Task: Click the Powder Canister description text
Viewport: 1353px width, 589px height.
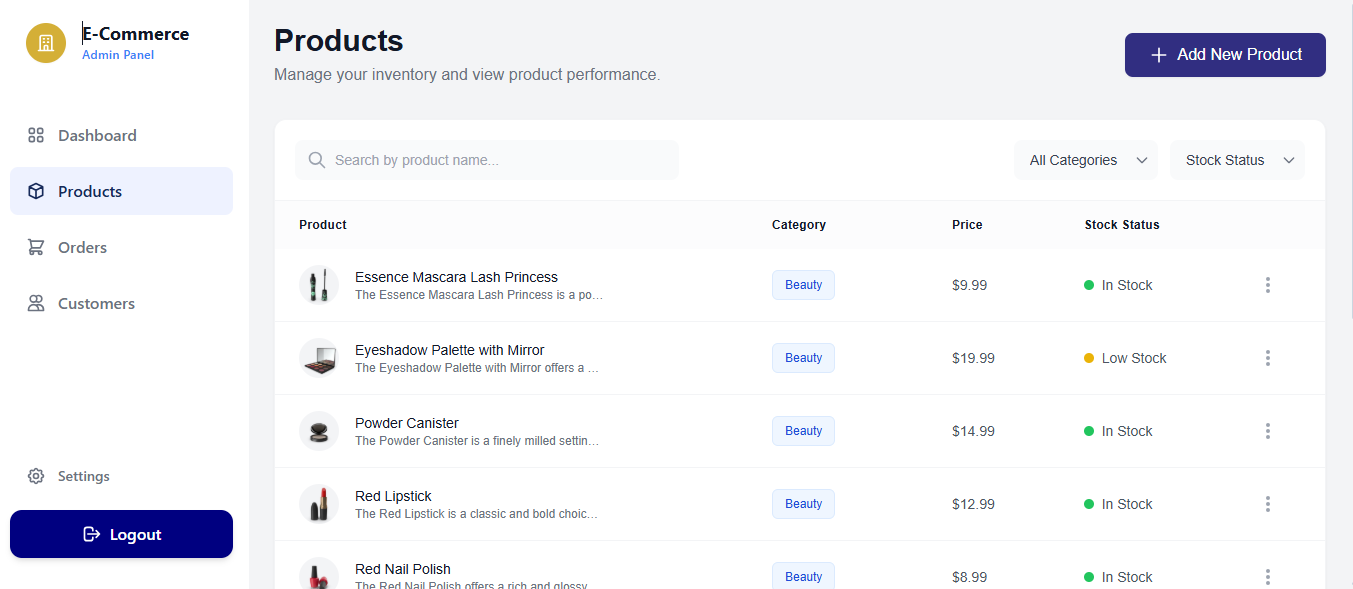Action: (477, 441)
